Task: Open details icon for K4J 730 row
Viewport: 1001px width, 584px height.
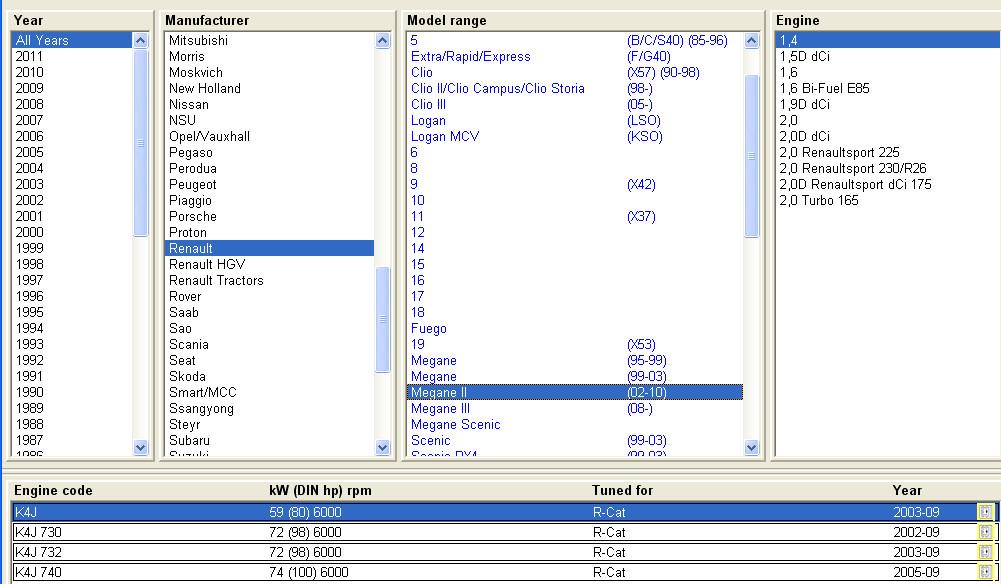Action: pos(986,532)
